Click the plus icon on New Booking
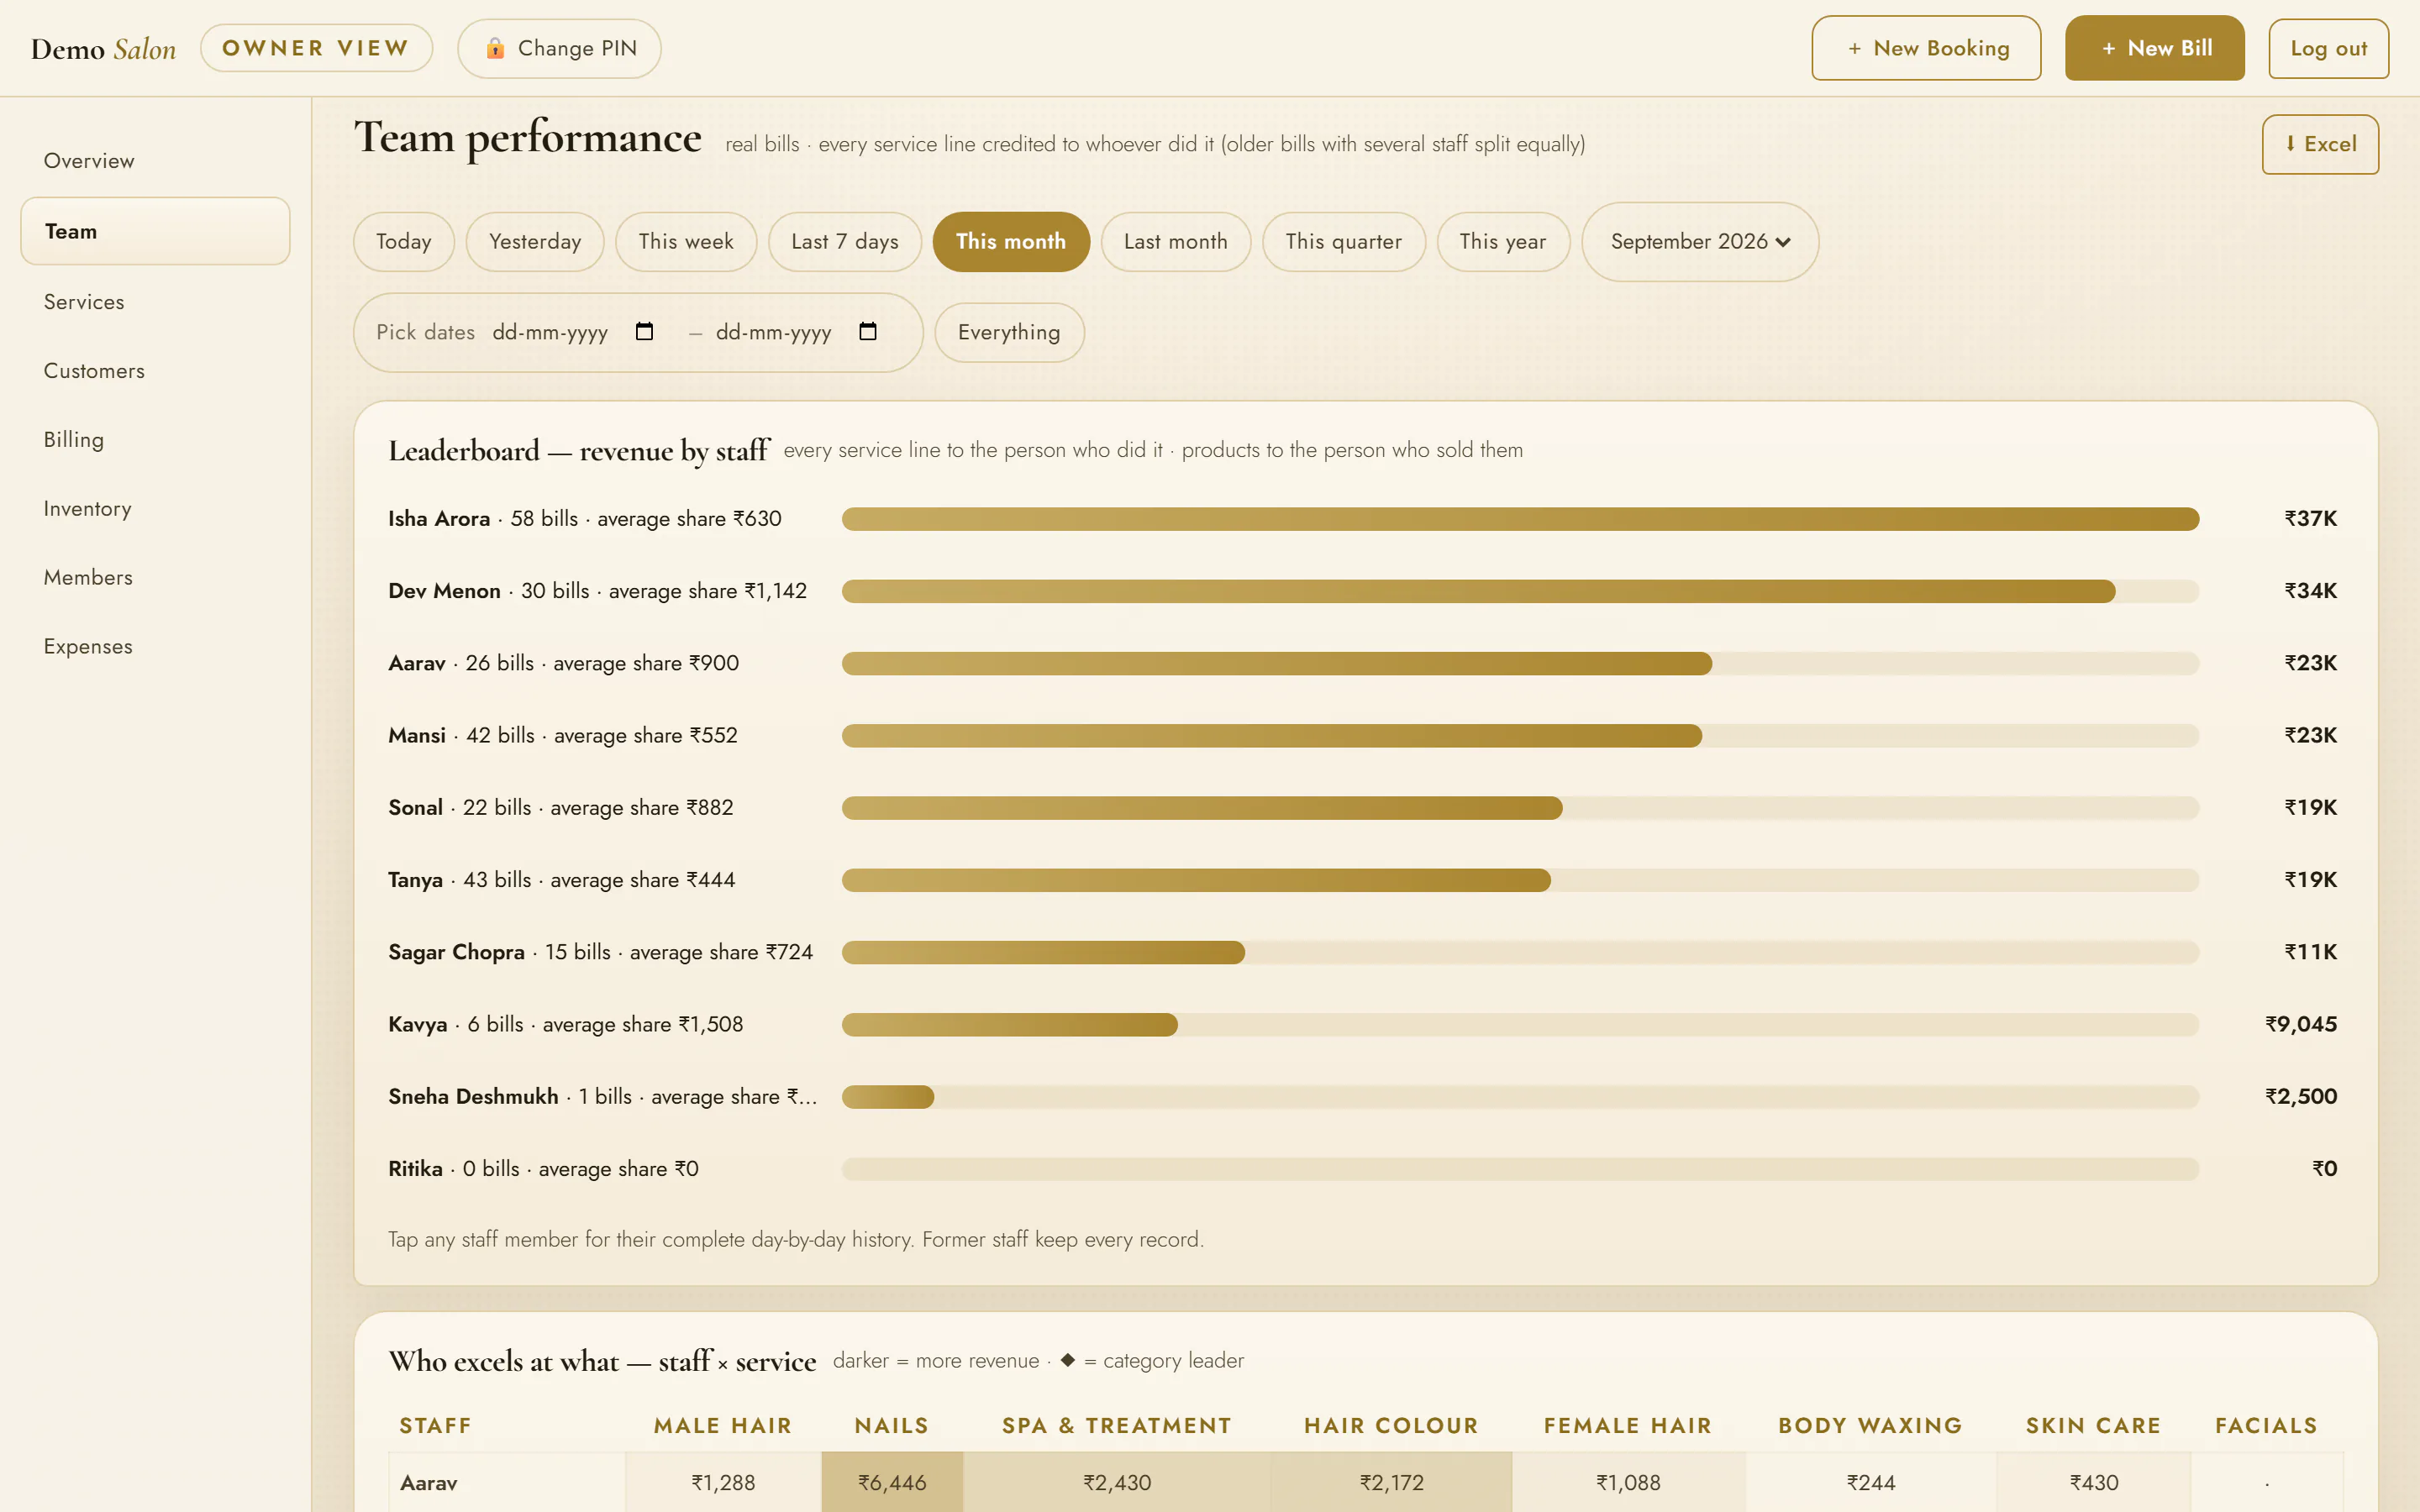Viewport: 2420px width, 1512px height. coord(1854,48)
